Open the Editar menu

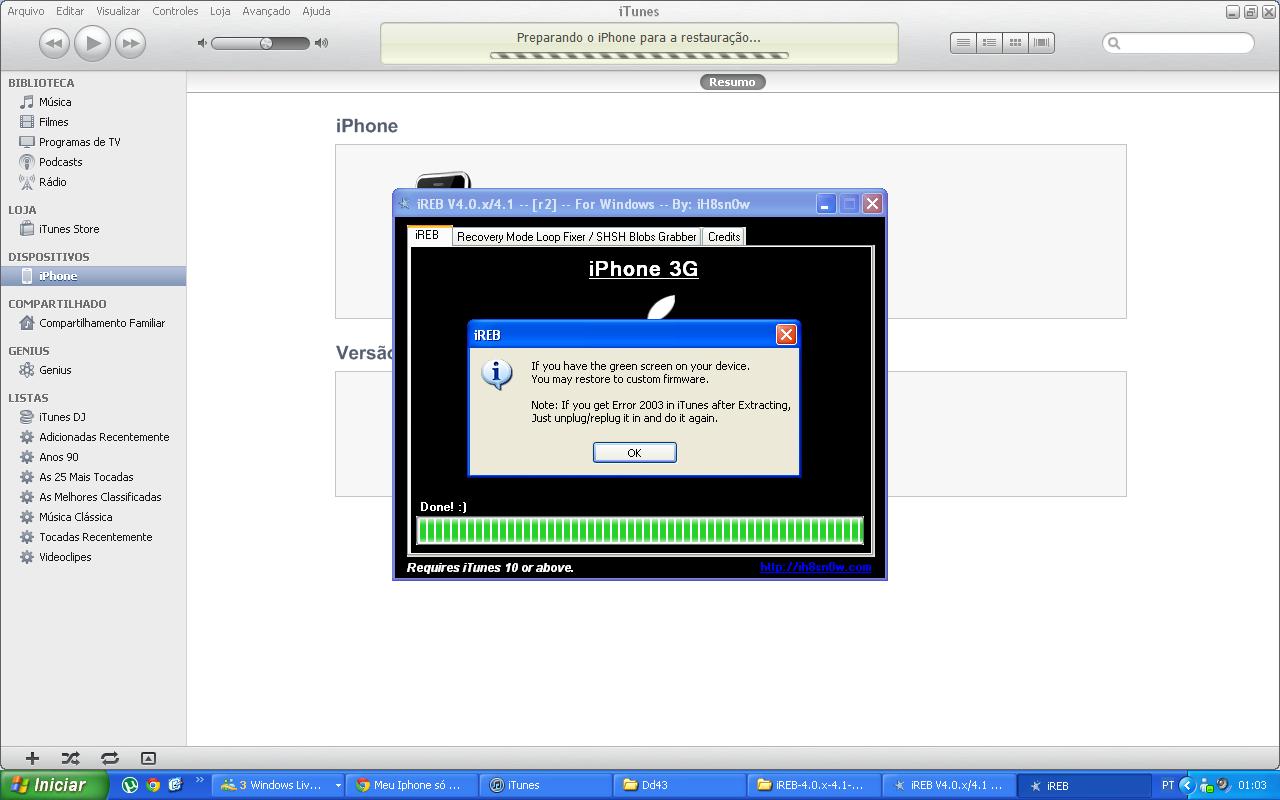70,11
